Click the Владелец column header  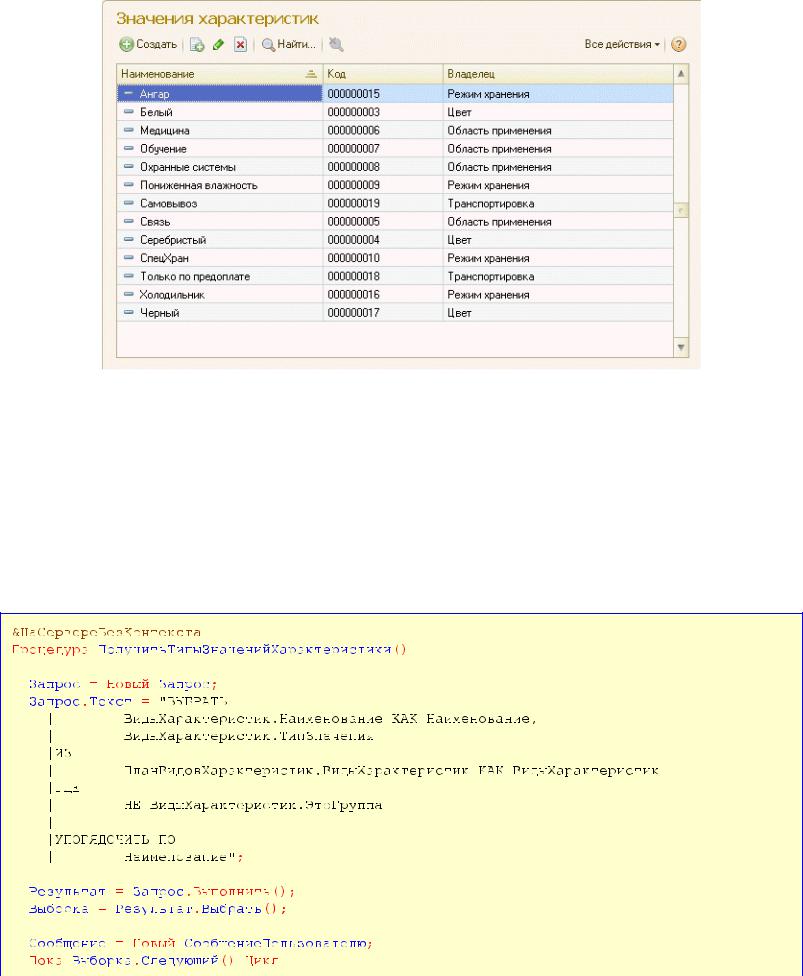pos(558,74)
